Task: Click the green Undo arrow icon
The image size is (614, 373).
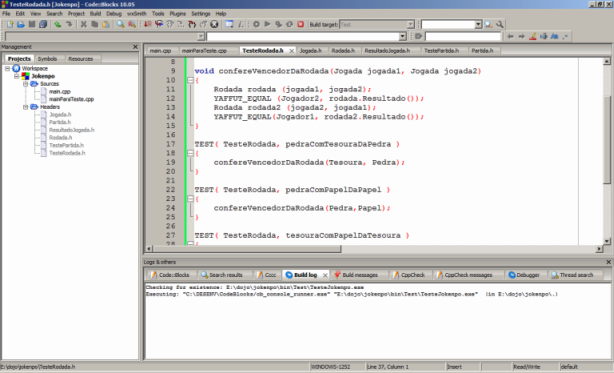Action: 58,24
